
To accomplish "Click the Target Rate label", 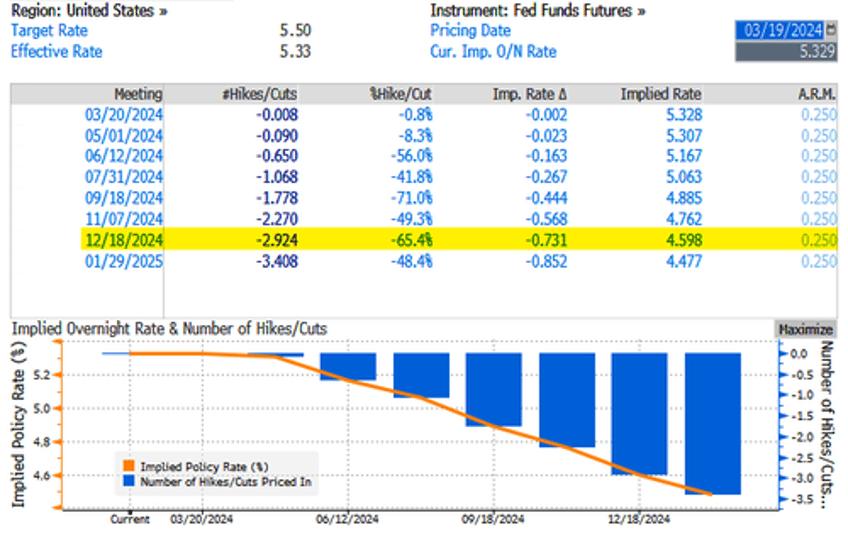I will click(x=49, y=31).
